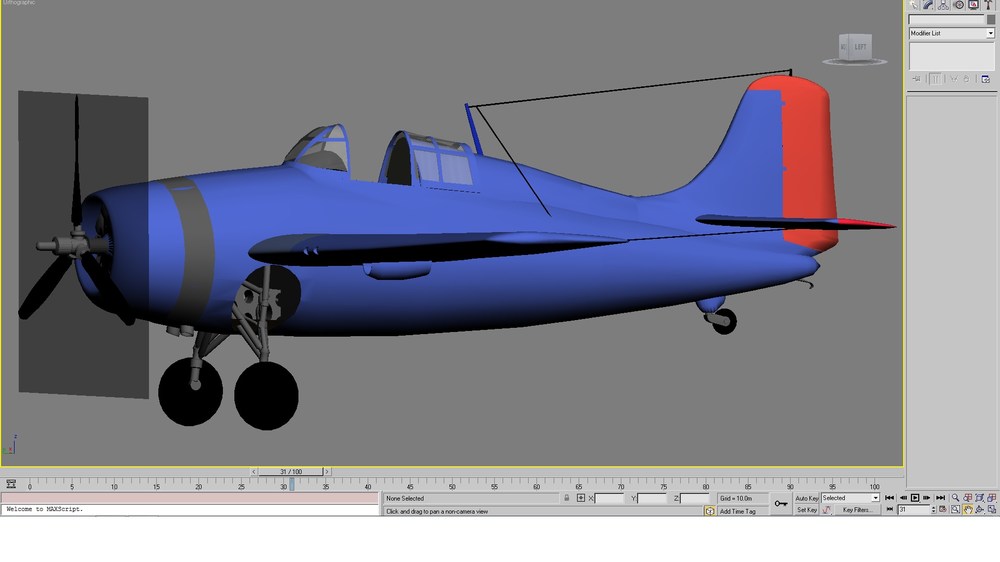
Task: Switch to the Modify panel tab
Action: pyautogui.click(x=928, y=5)
